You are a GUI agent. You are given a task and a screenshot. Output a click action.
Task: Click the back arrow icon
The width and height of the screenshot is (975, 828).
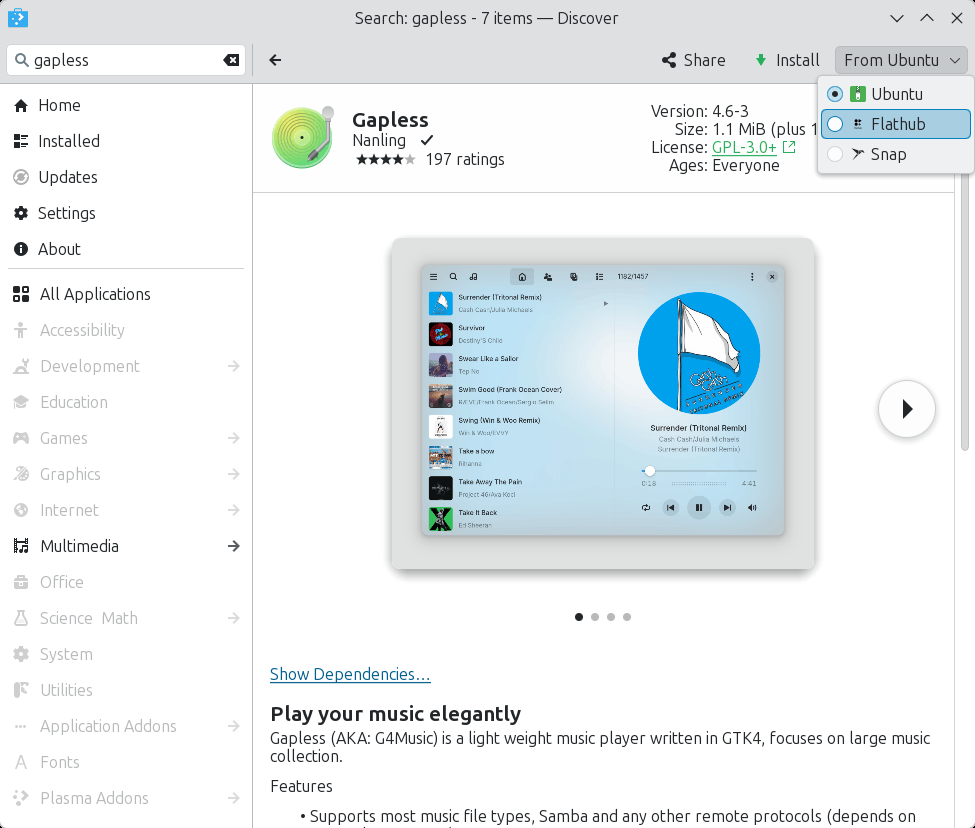click(275, 60)
